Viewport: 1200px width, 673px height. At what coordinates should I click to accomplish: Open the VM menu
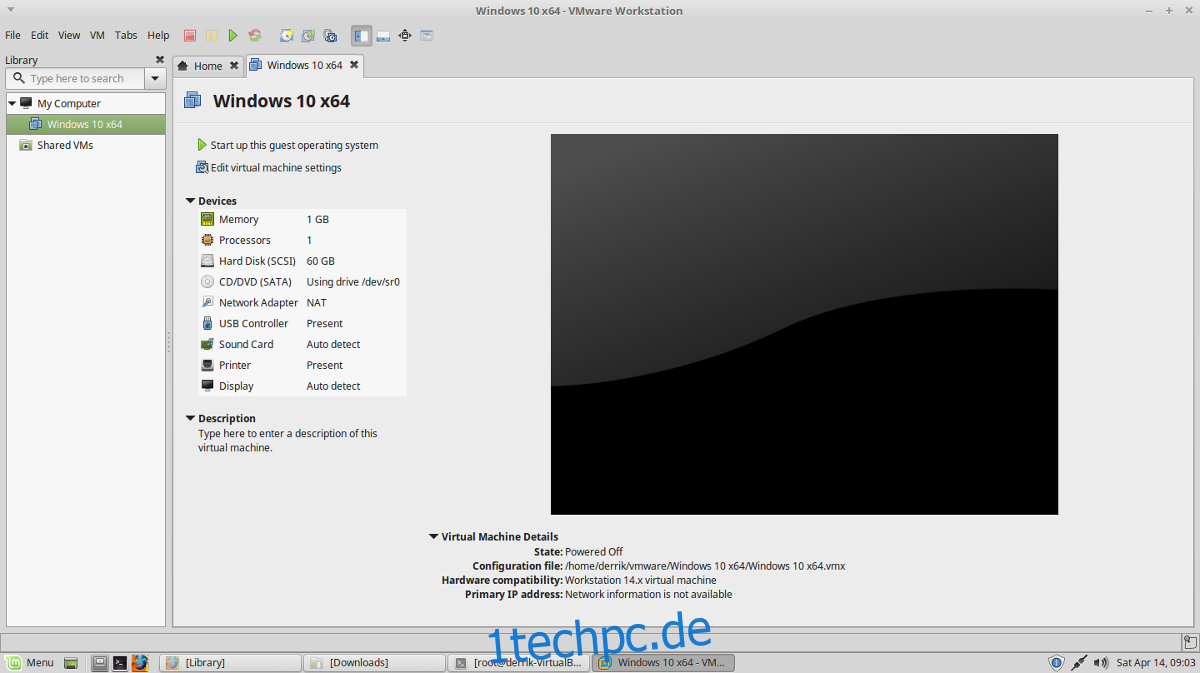[97, 35]
